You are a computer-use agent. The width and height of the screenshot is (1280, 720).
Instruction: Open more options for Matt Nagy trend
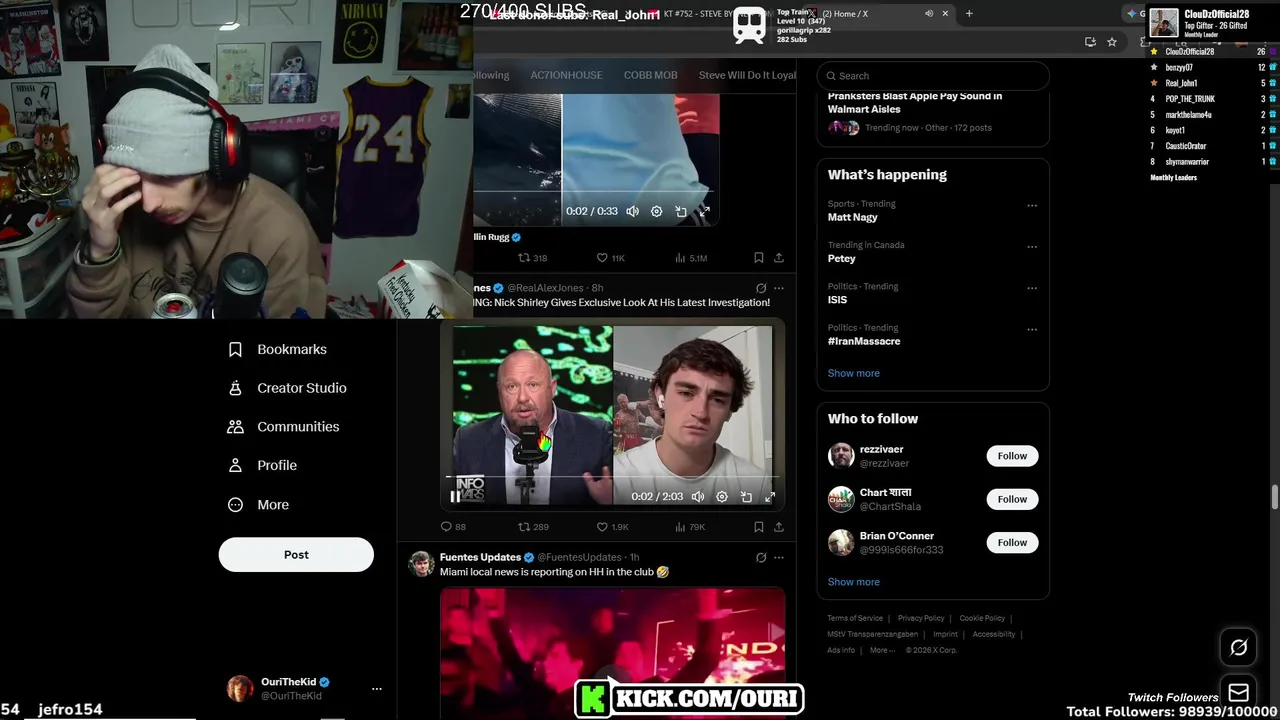click(1032, 206)
